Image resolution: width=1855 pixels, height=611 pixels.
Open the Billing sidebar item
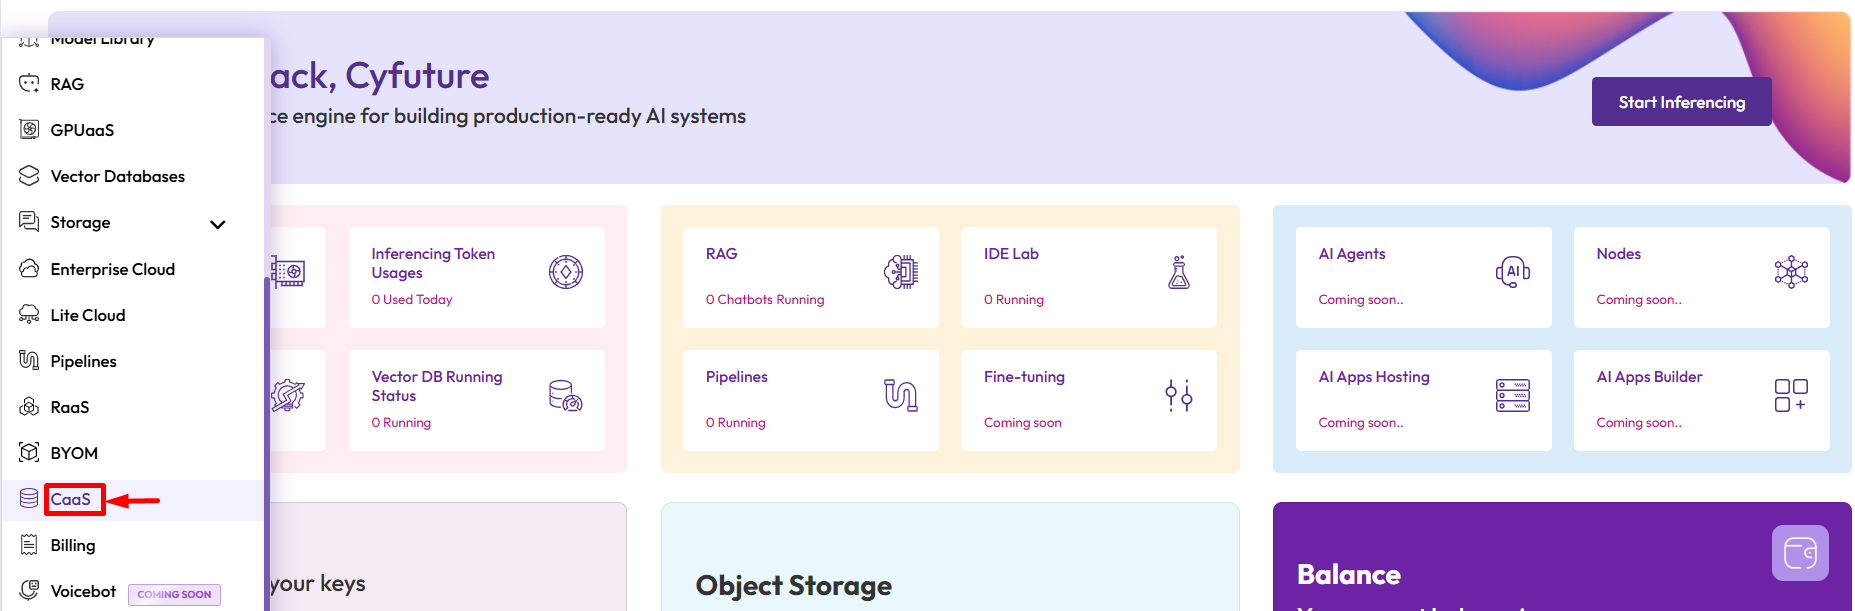[x=73, y=545]
